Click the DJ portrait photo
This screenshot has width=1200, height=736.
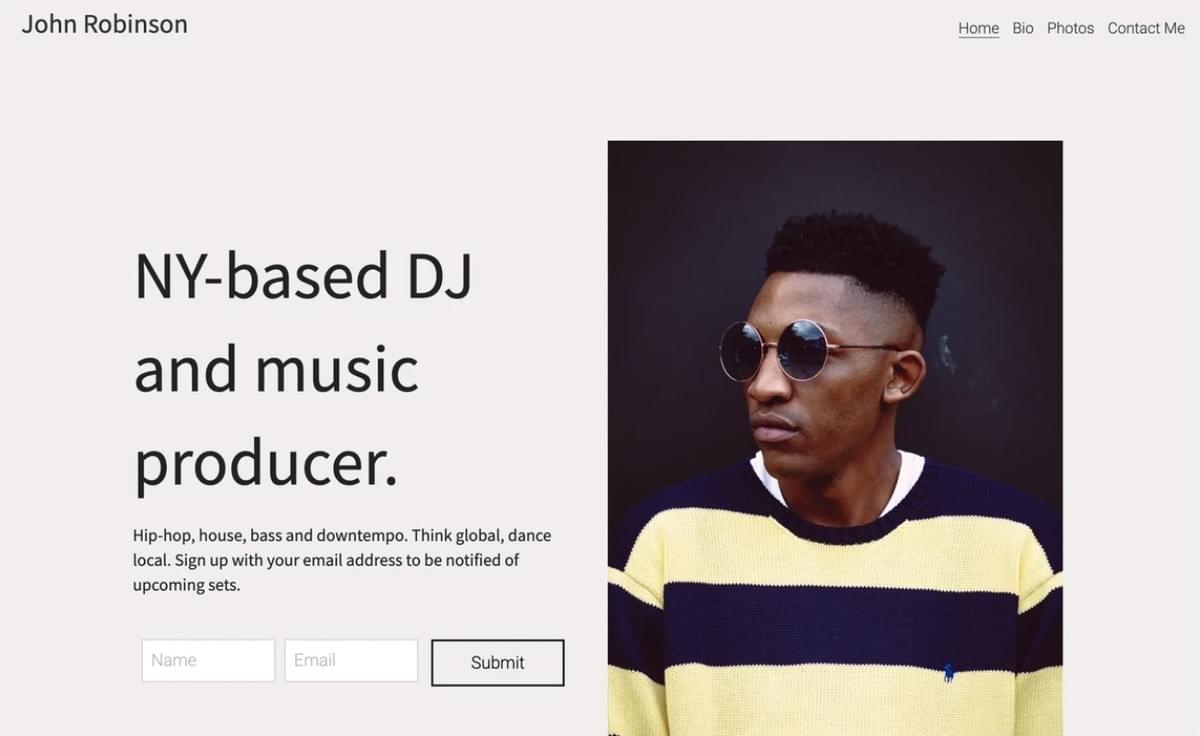point(835,438)
